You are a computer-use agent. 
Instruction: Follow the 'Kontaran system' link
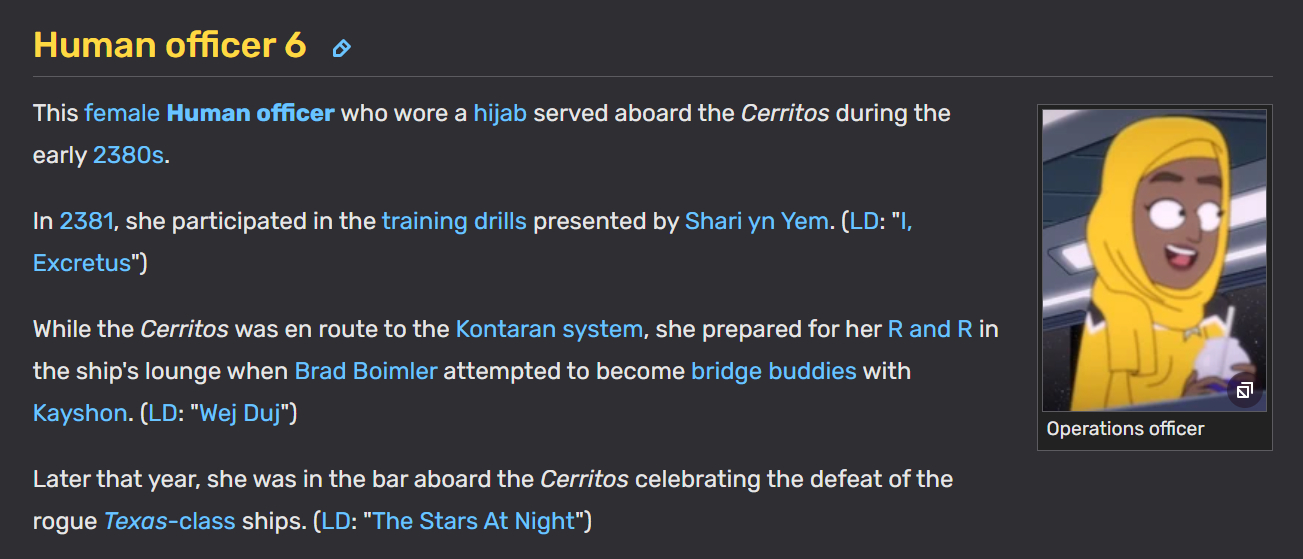click(549, 329)
